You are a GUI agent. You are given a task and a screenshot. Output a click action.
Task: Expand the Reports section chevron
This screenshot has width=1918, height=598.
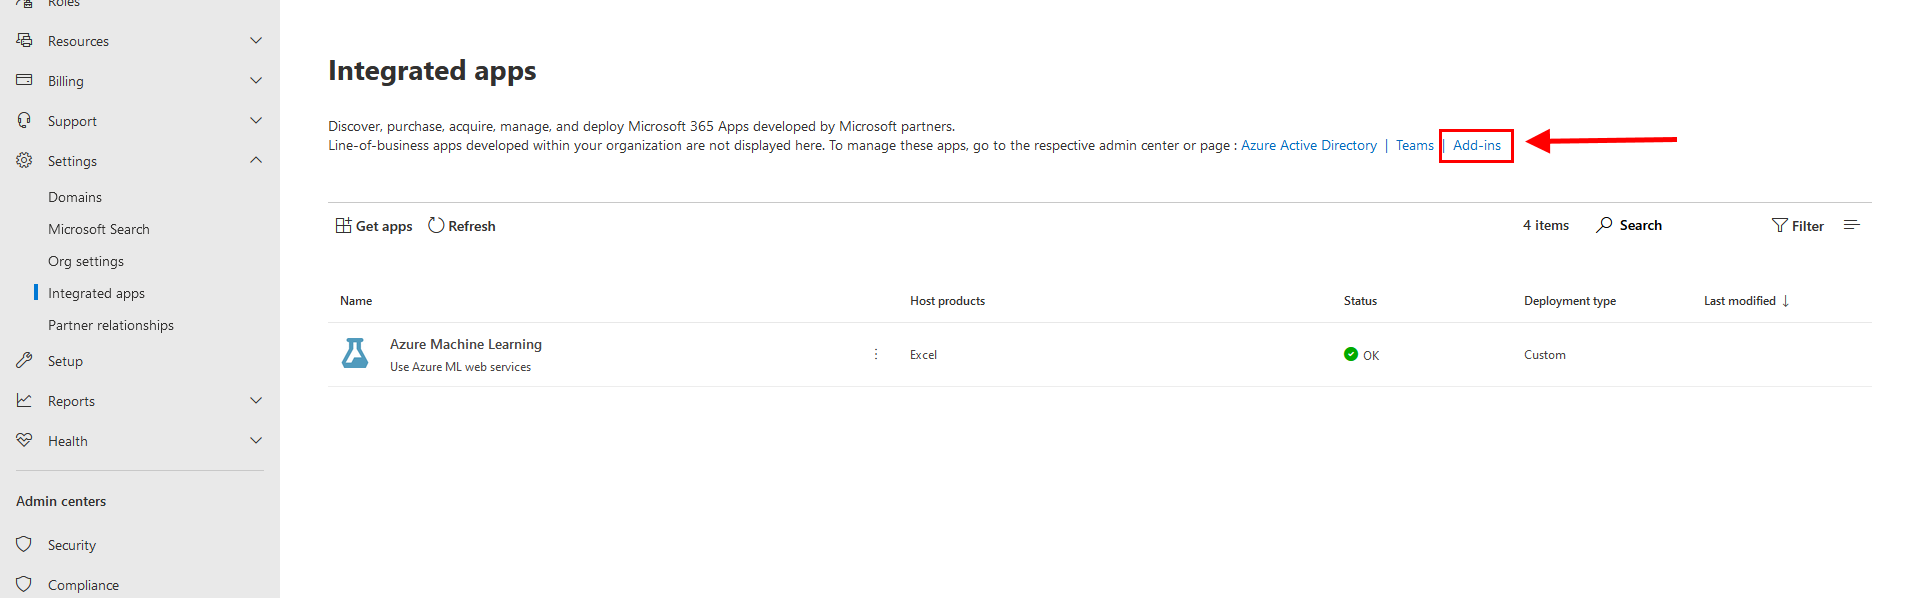[256, 400]
